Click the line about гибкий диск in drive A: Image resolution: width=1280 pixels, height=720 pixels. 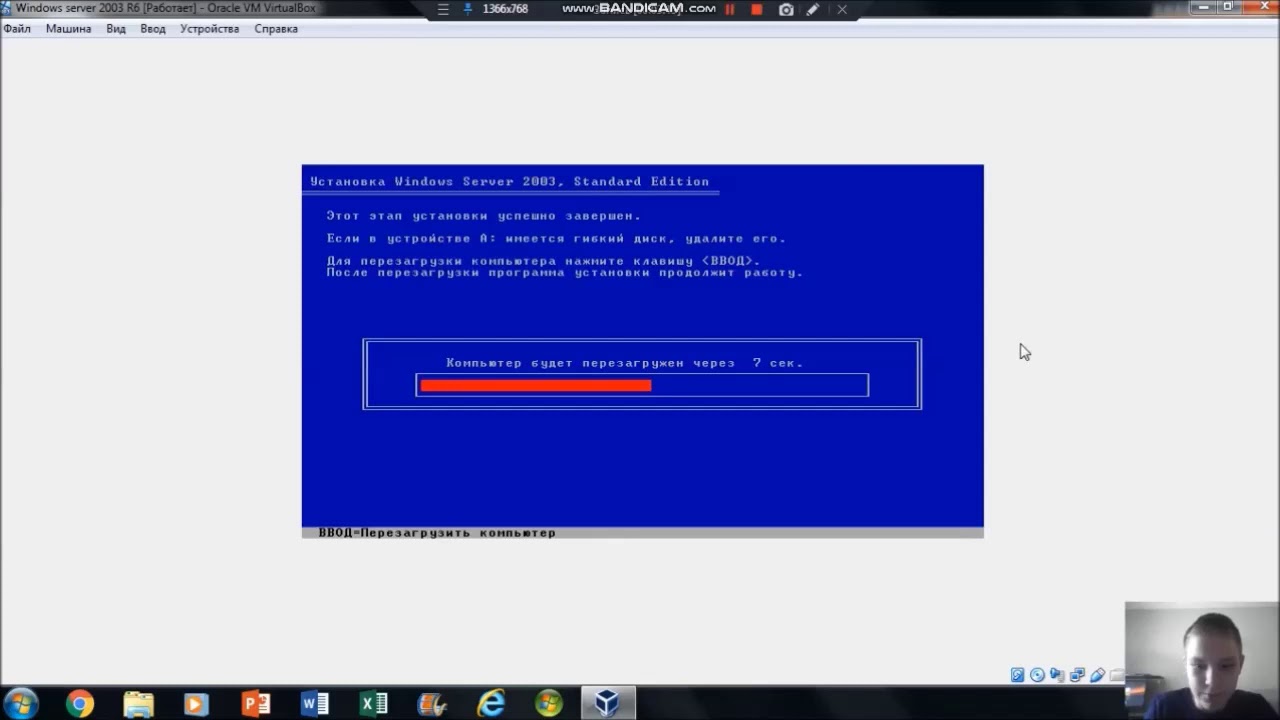pos(556,239)
